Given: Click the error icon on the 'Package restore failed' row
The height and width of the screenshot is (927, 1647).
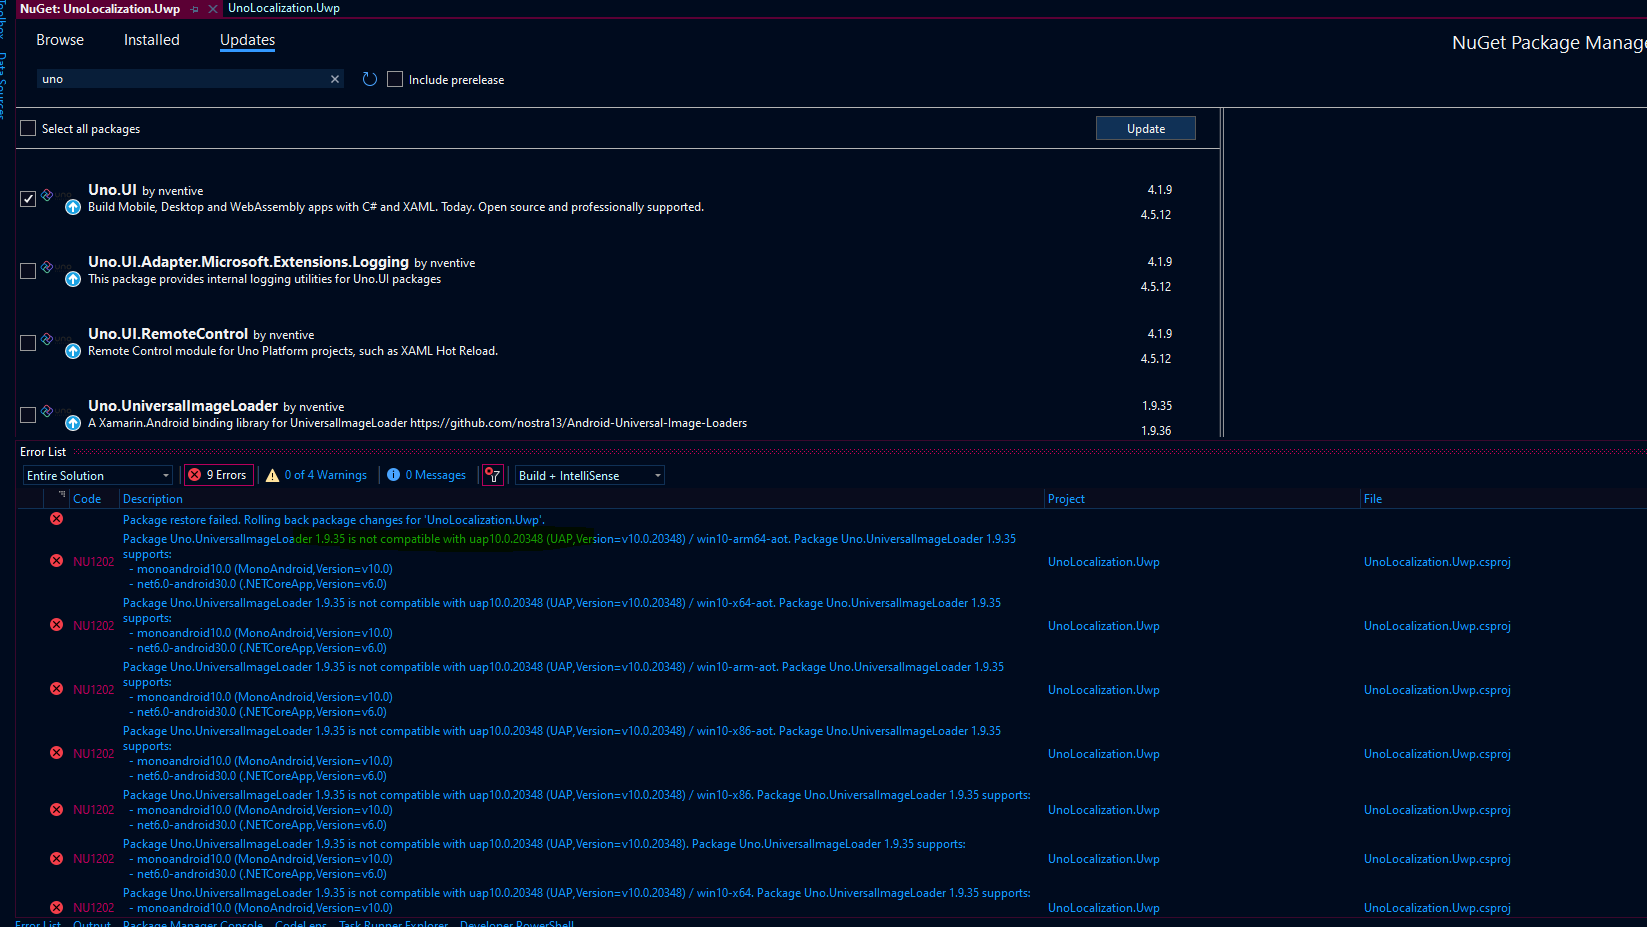Looking at the screenshot, I should click(x=57, y=519).
